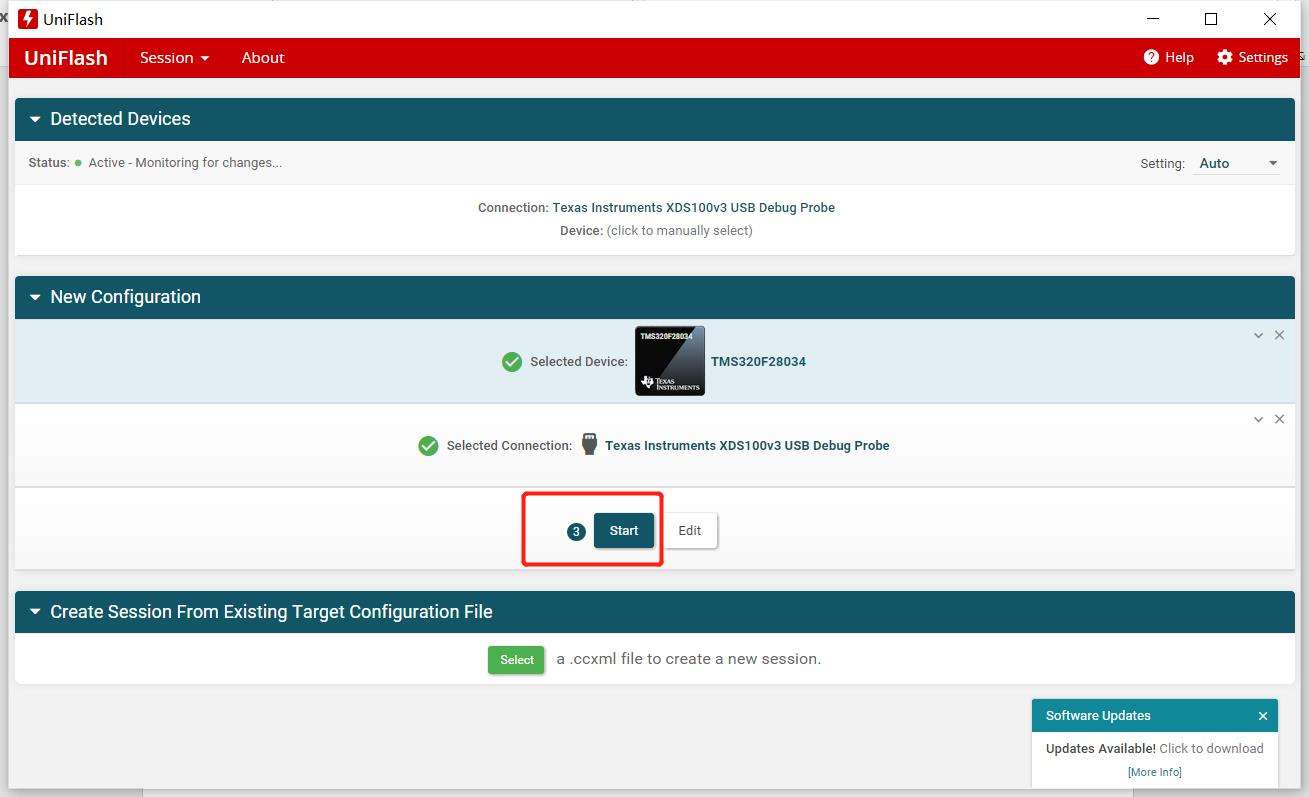Collapse Create Session From Existing Target section
1309x797 pixels.
(x=35, y=612)
